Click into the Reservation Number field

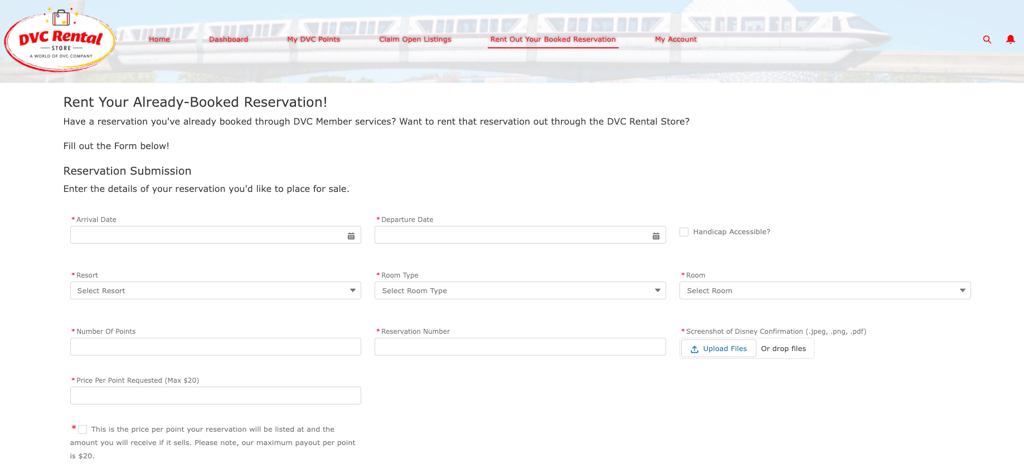(x=520, y=347)
